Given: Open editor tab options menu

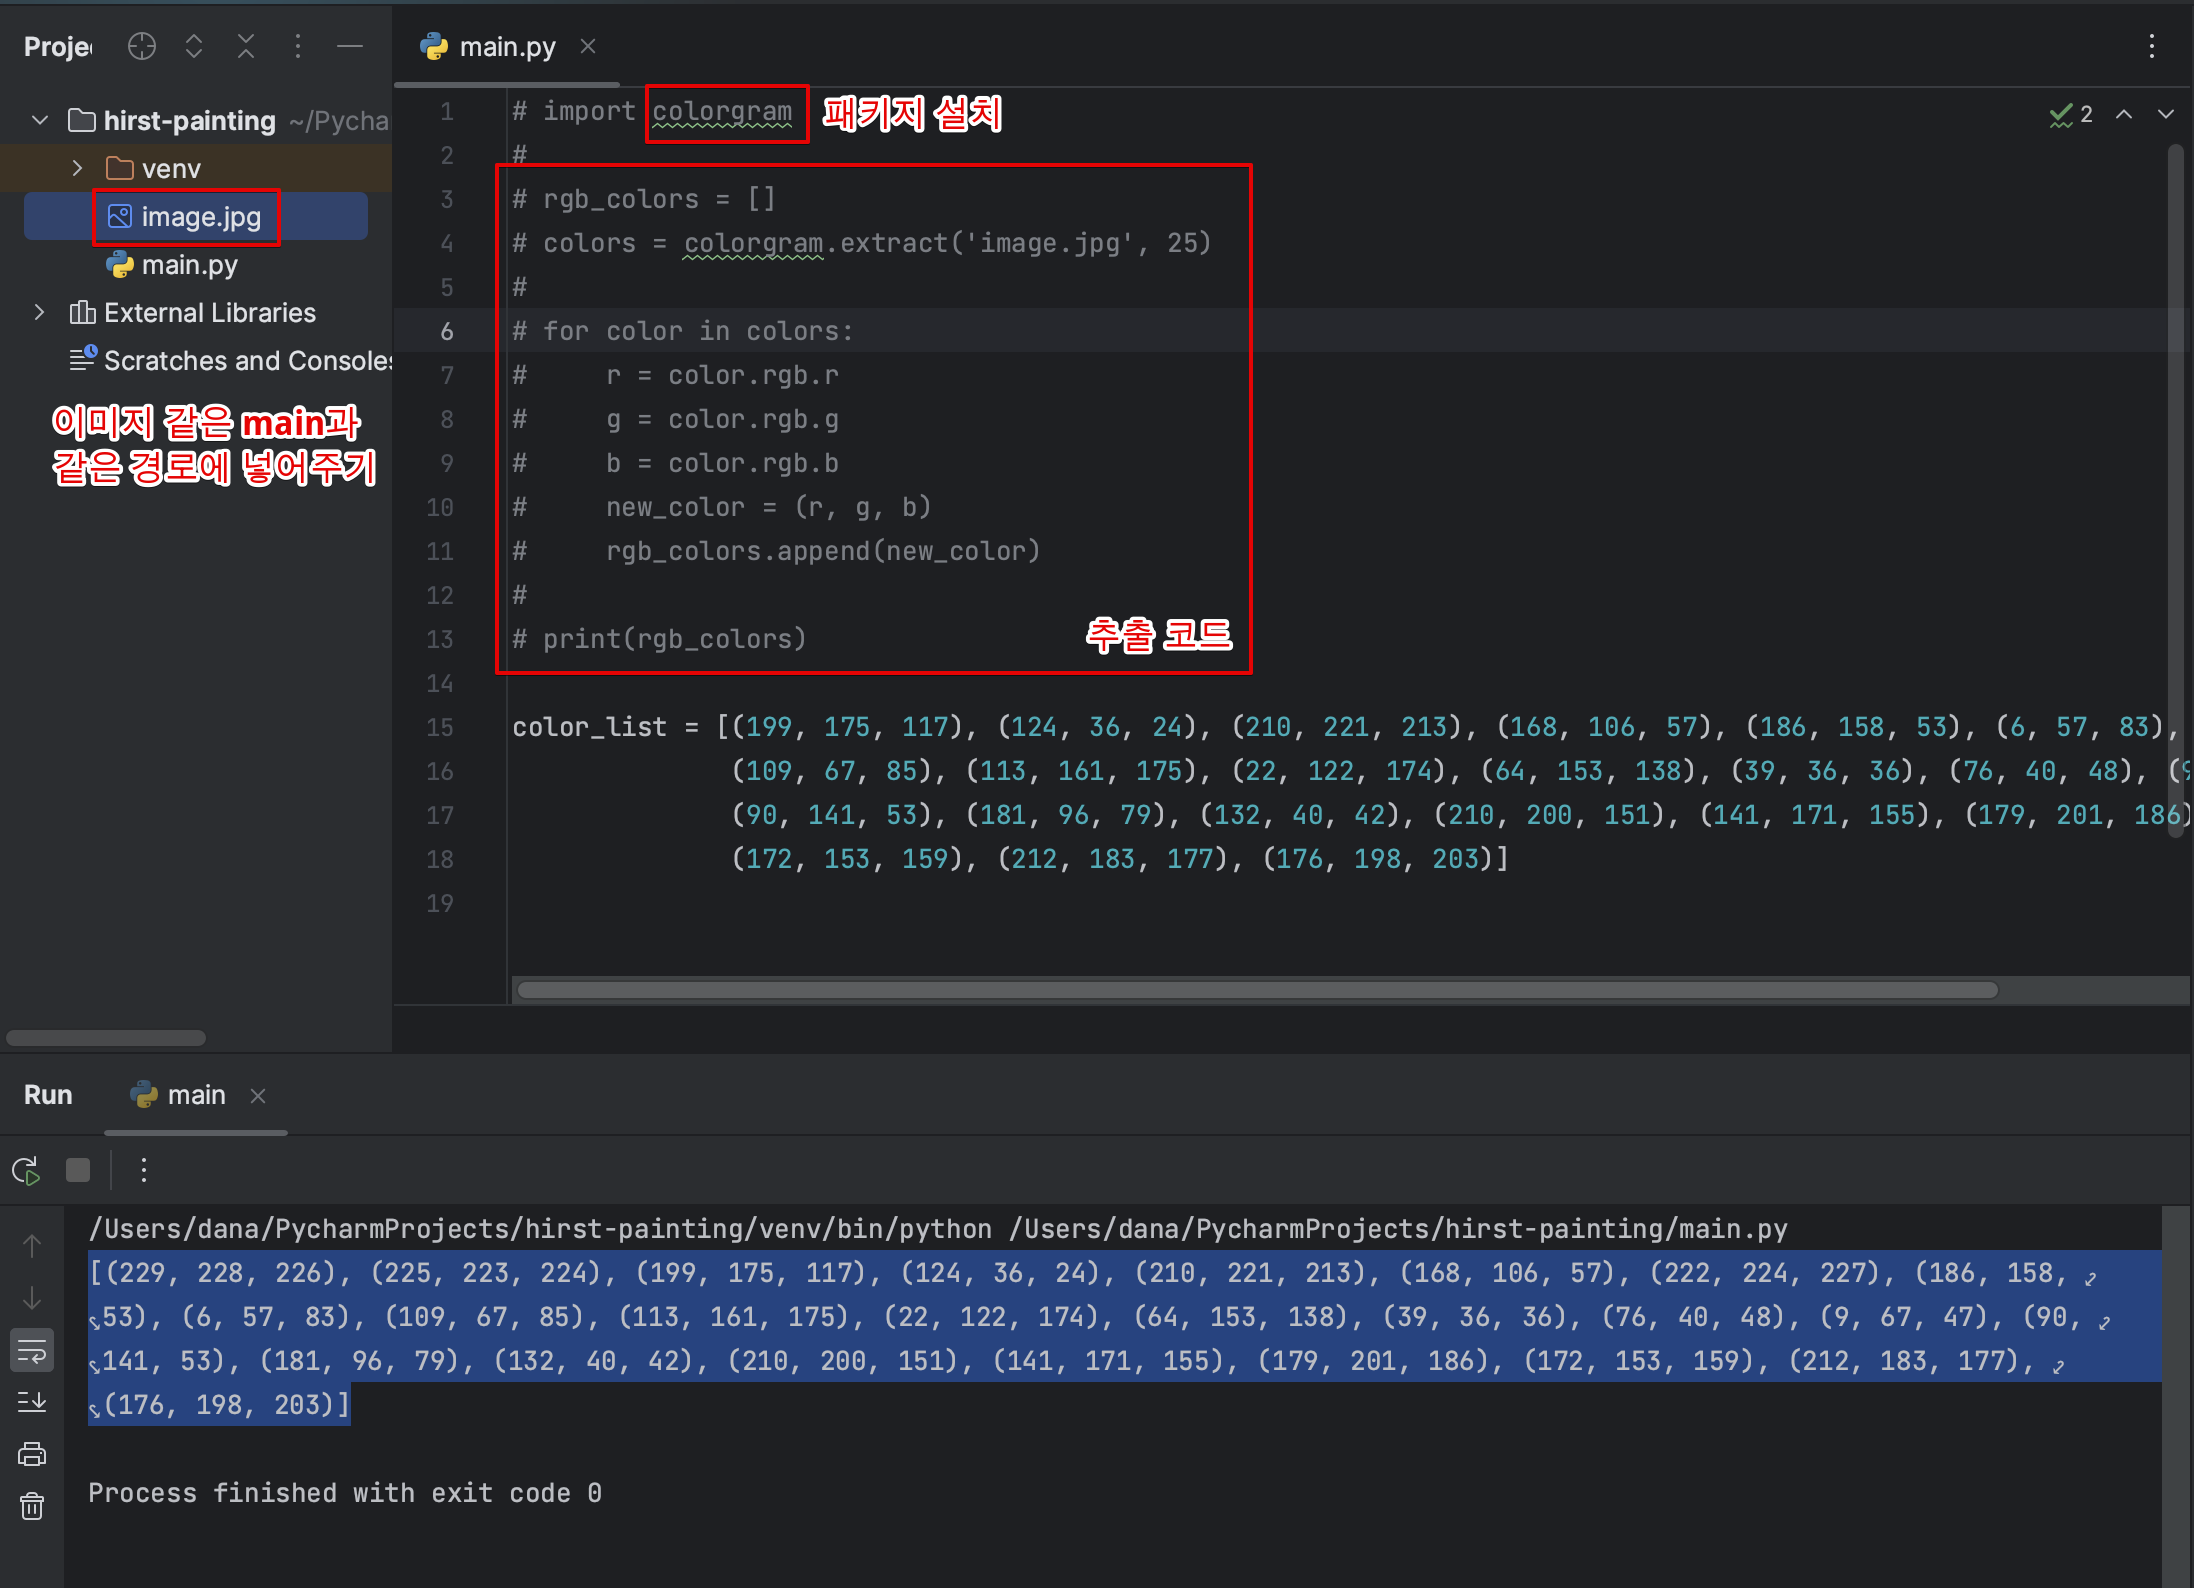Looking at the screenshot, I should pyautogui.click(x=2151, y=46).
